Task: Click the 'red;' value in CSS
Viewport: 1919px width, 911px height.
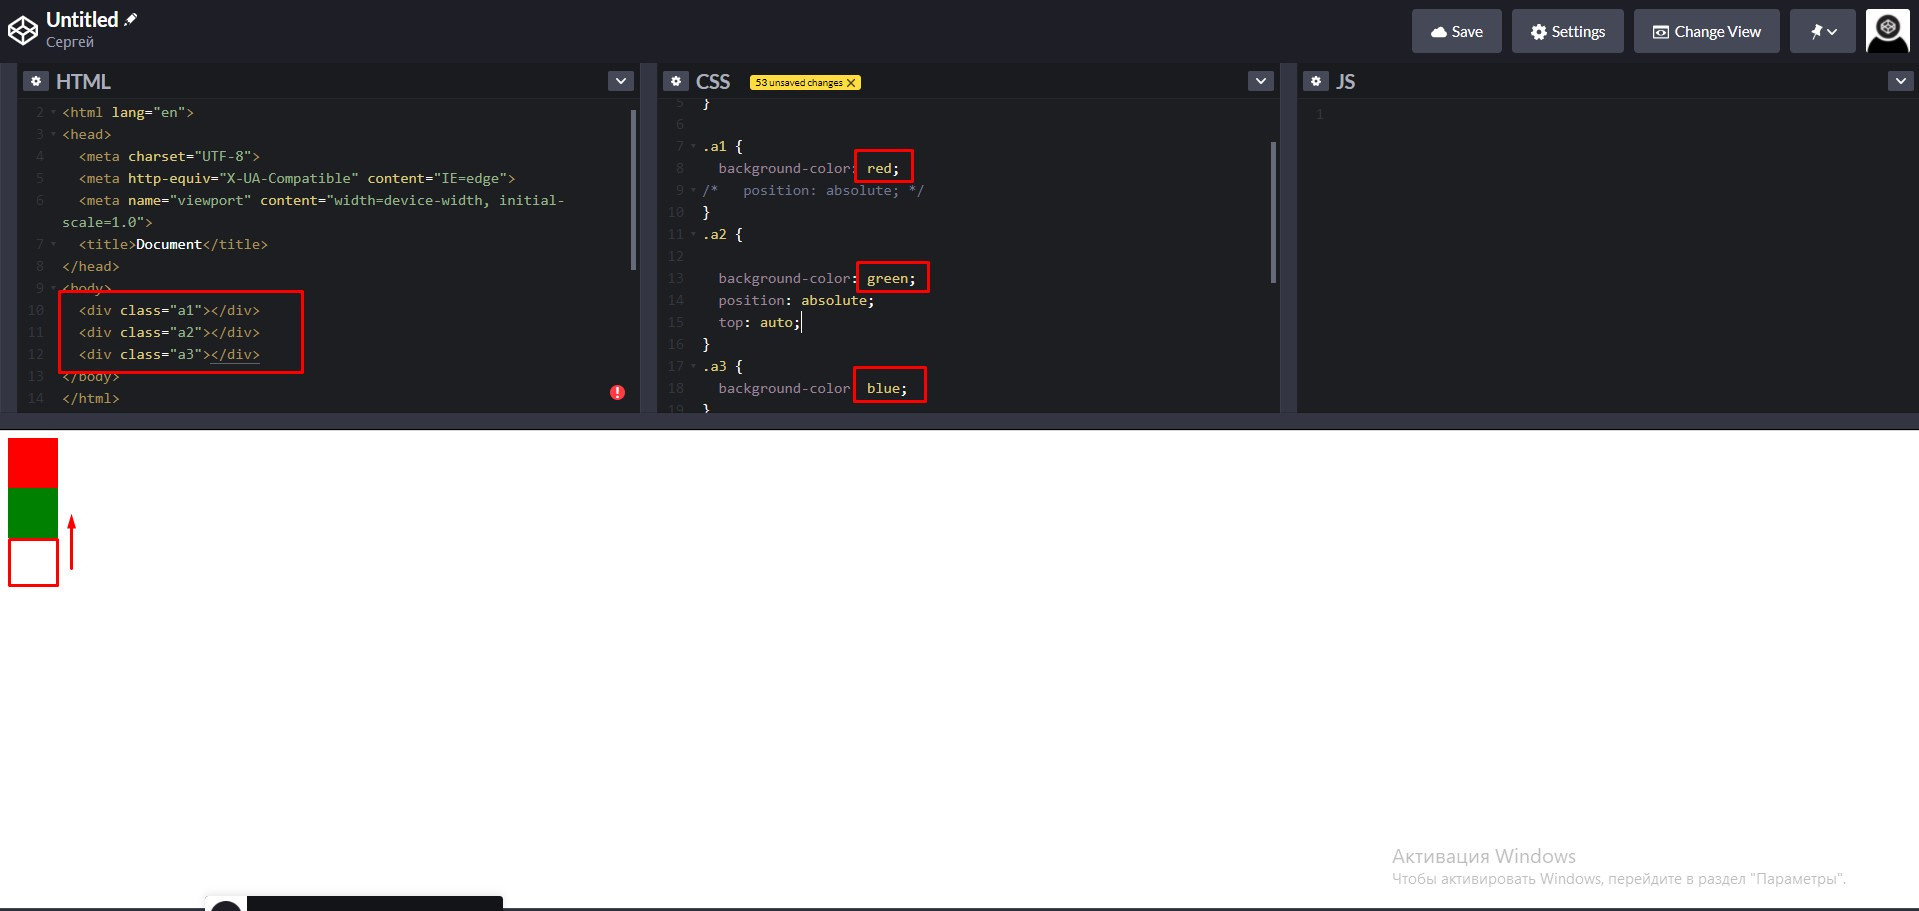Action: tap(883, 169)
